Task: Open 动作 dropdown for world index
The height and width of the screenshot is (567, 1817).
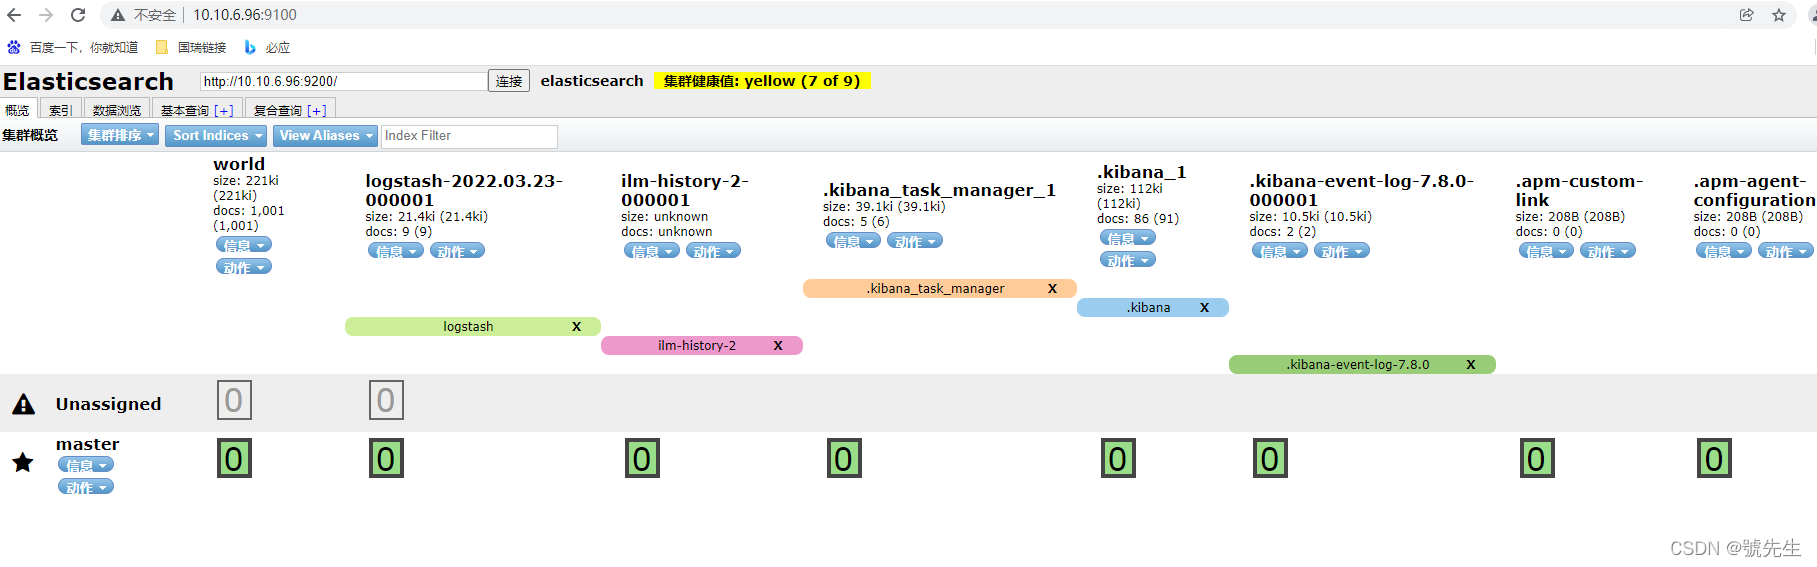Action: [x=244, y=267]
